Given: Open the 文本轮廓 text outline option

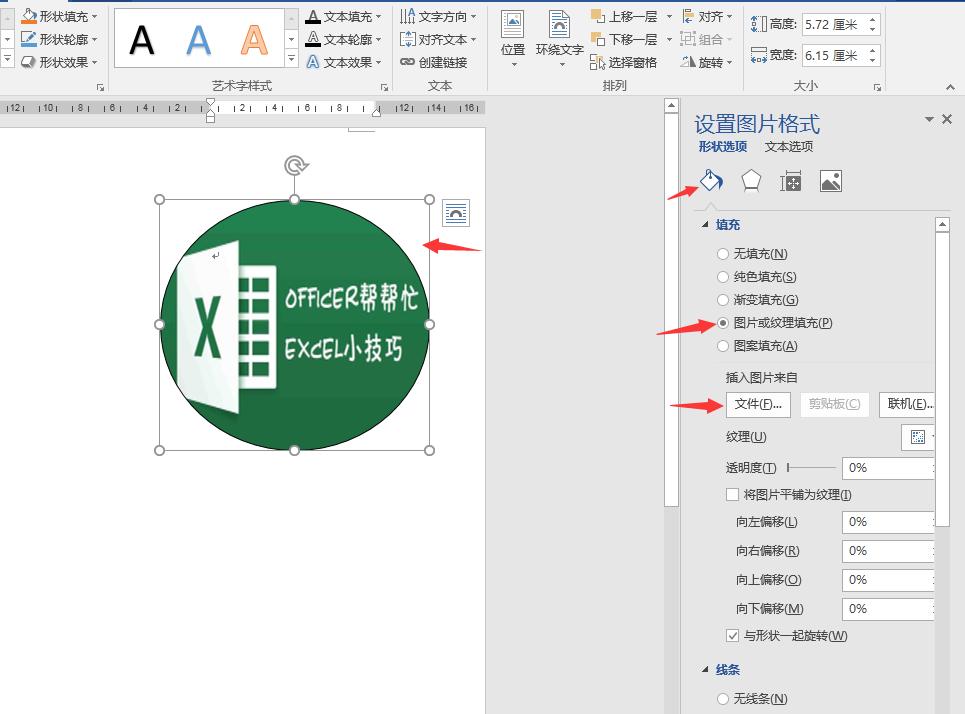Looking at the screenshot, I should tap(344, 39).
